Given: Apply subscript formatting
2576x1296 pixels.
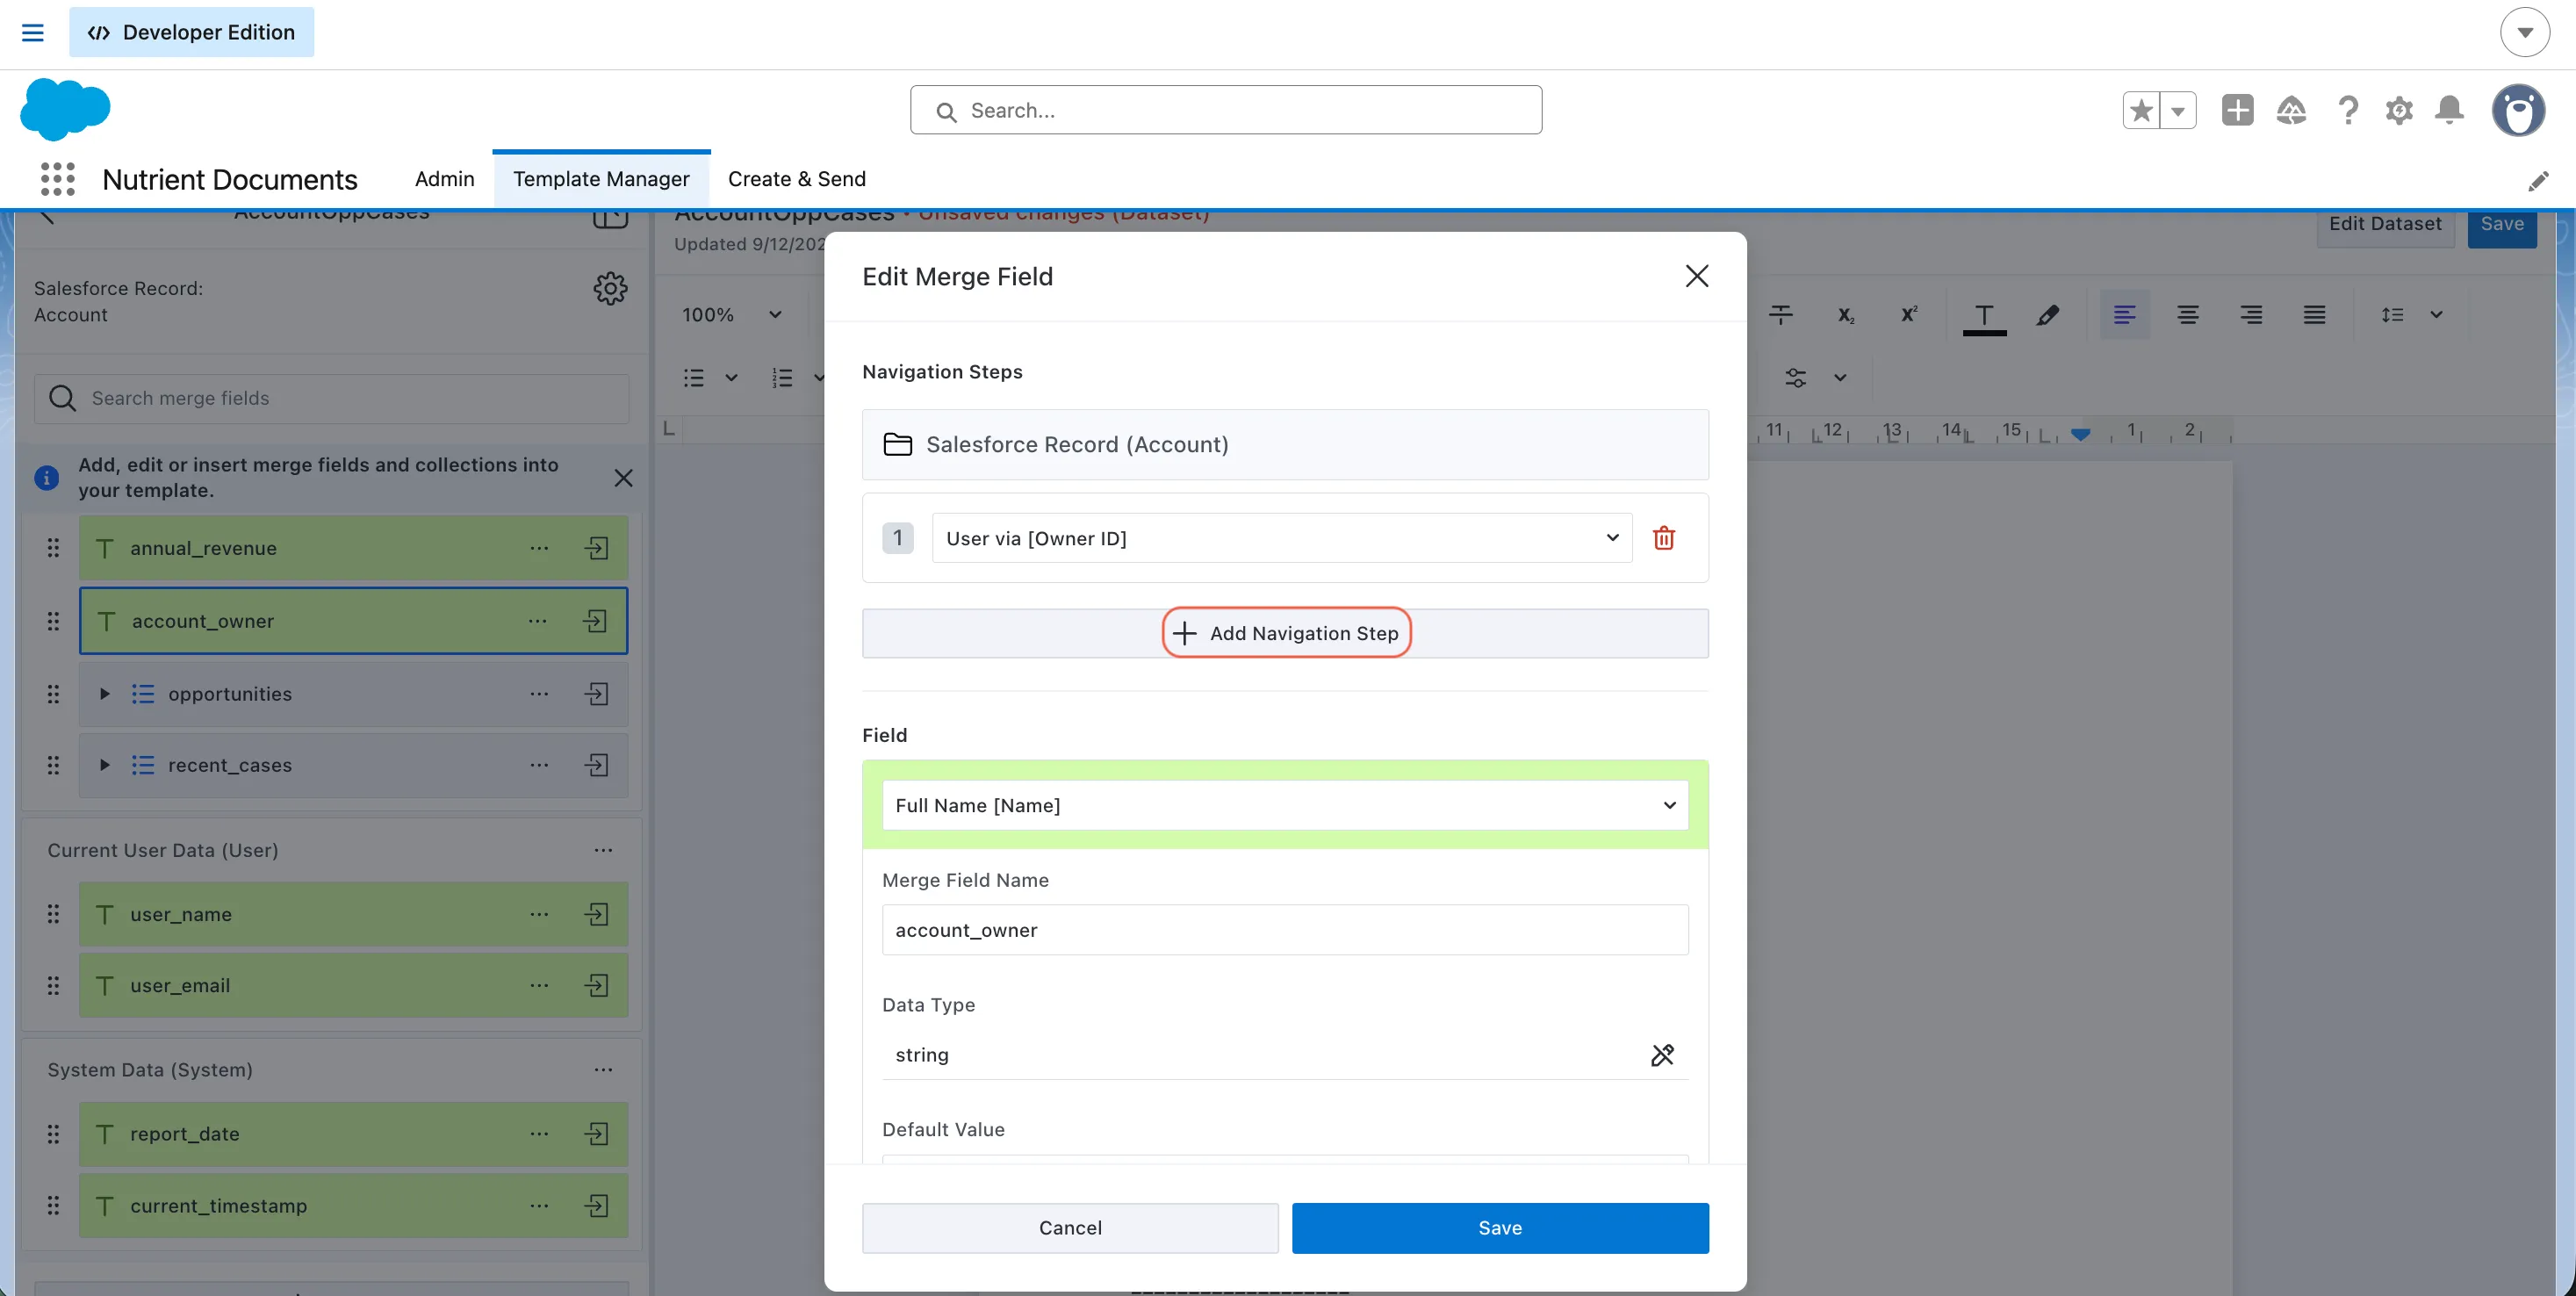Looking at the screenshot, I should pyautogui.click(x=1846, y=315).
